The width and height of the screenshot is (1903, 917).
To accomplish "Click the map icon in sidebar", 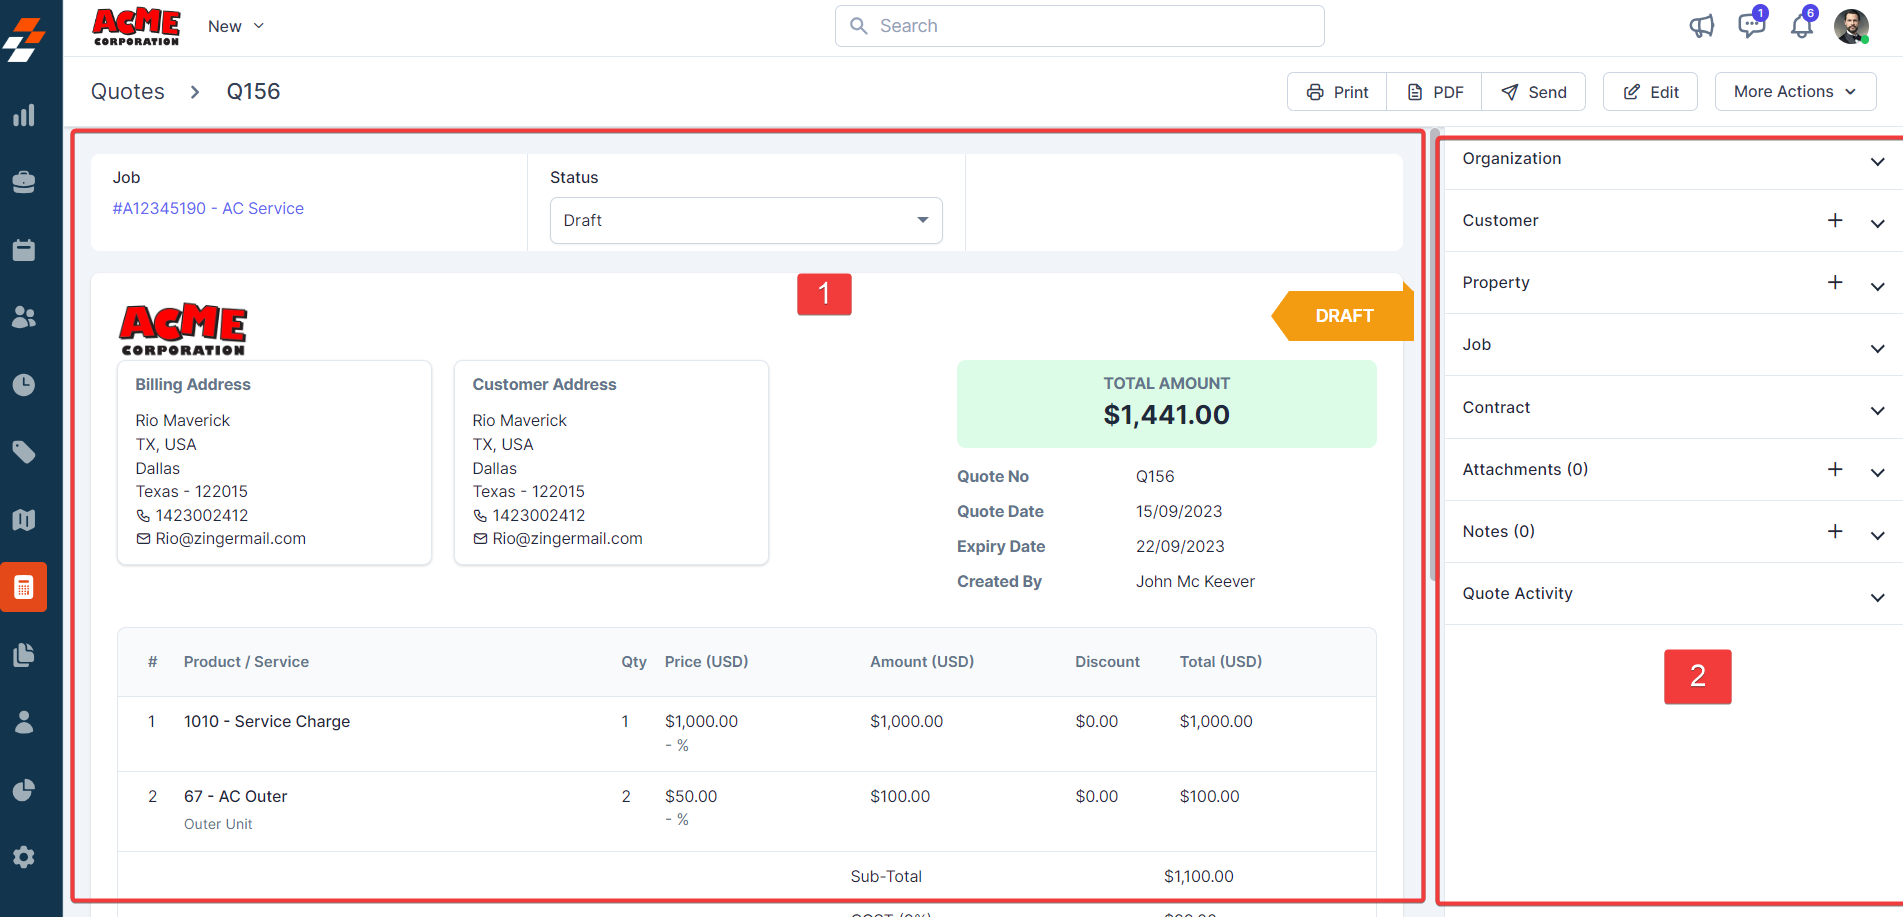I will coord(24,519).
